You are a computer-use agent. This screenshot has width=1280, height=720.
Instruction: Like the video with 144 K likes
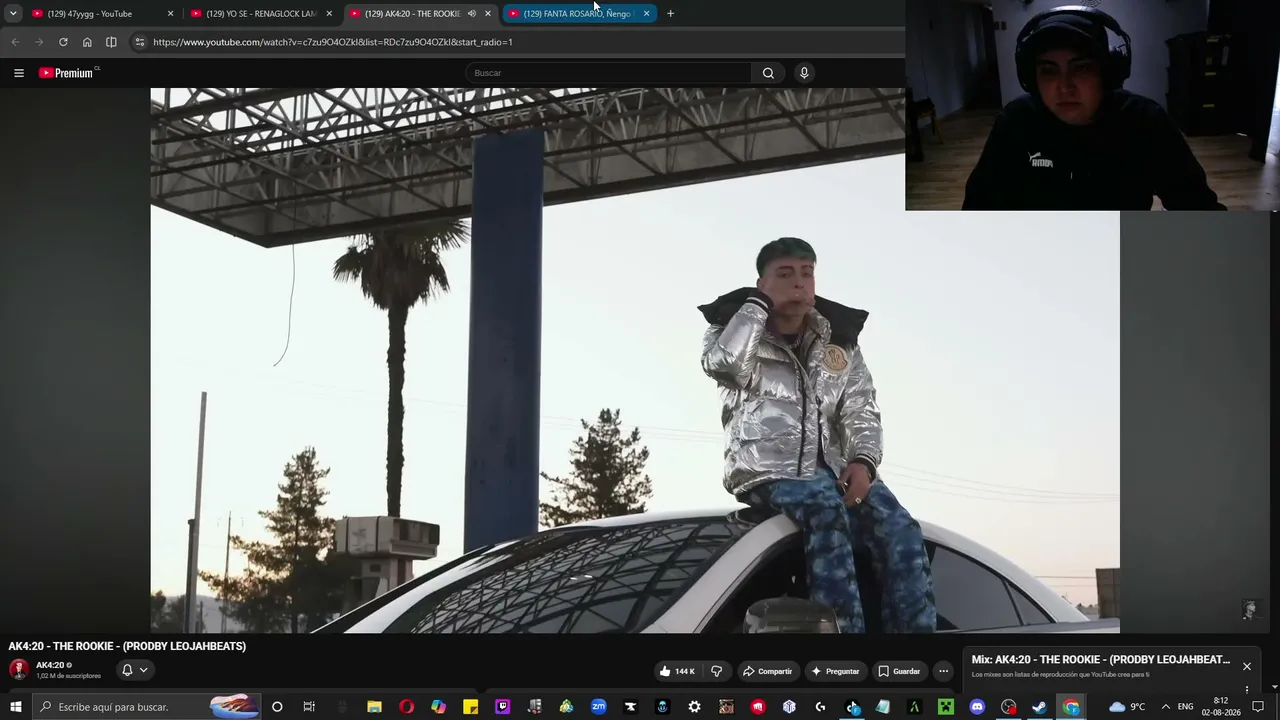[x=677, y=671]
